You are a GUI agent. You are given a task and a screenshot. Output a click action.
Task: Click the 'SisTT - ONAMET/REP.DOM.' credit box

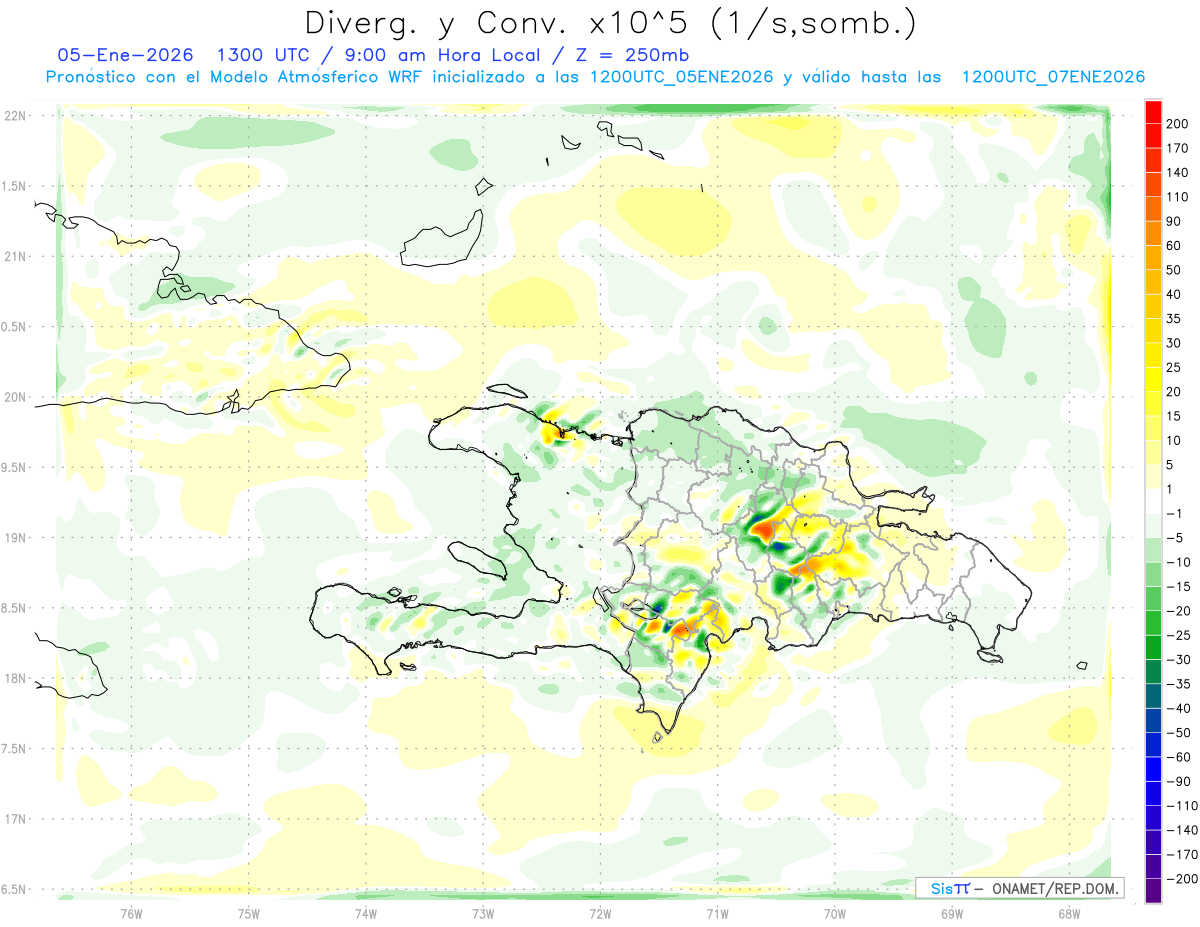tap(1020, 888)
